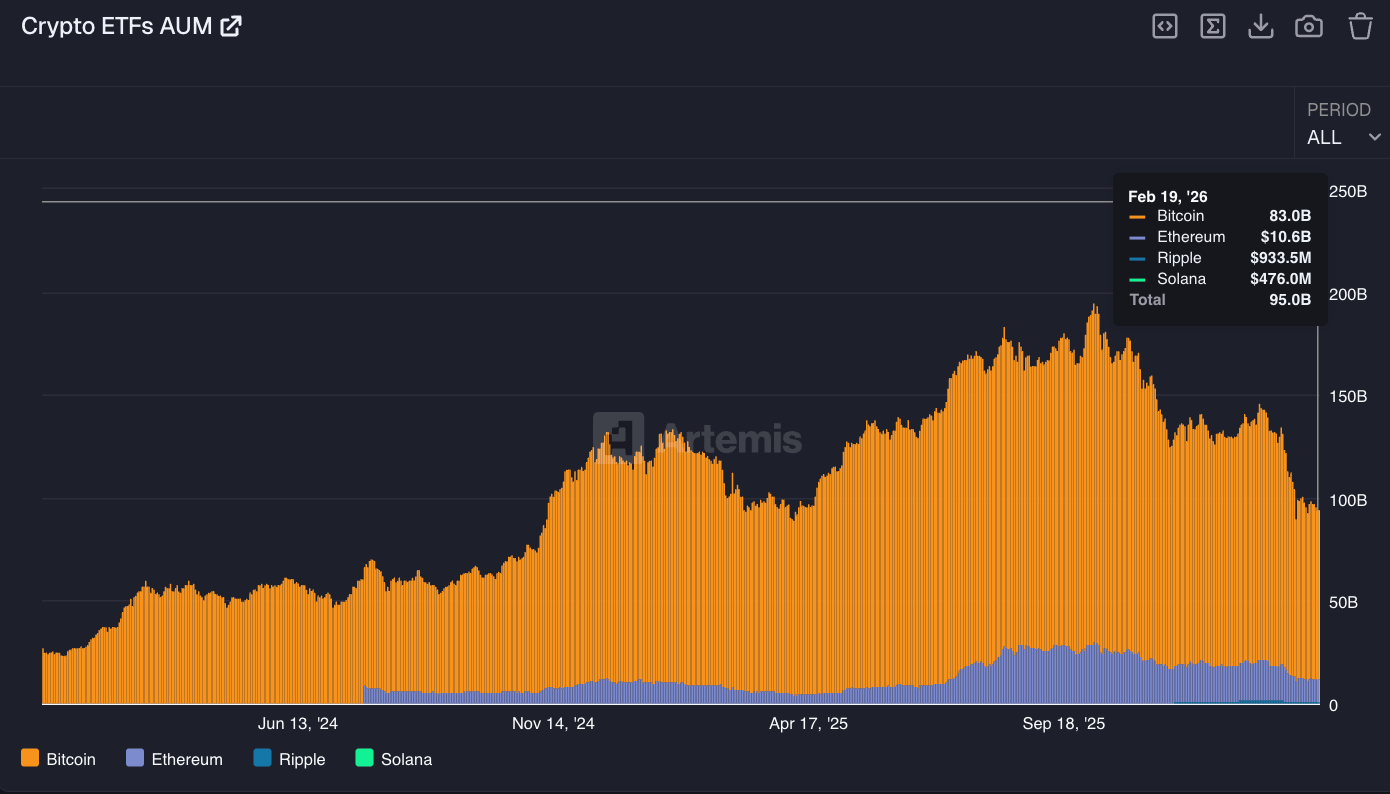1390x794 pixels.
Task: Toggle the Solana series in the legend
Action: pos(394,759)
